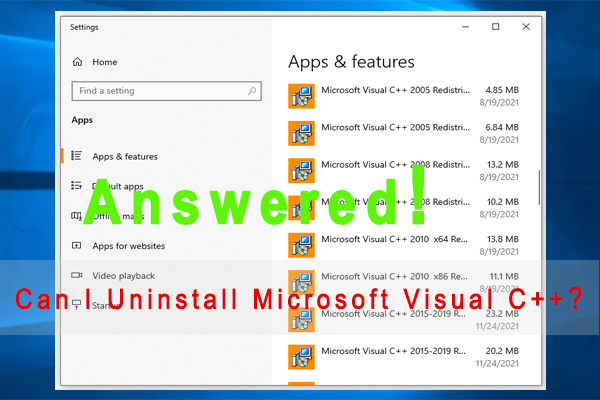The width and height of the screenshot is (600, 400).
Task: Click the 13.8 MB size text
Action: [x=503, y=239]
